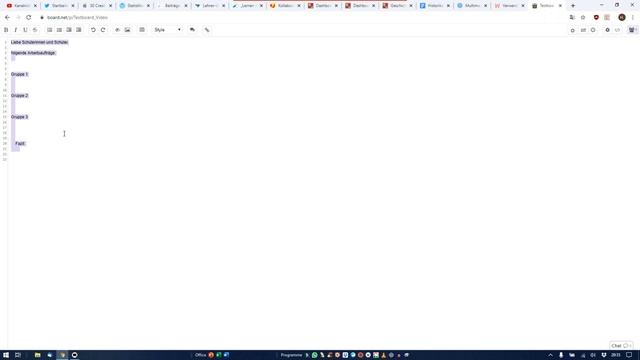Bookmark this page with the star icon
The image size is (640, 360).
(583, 18)
